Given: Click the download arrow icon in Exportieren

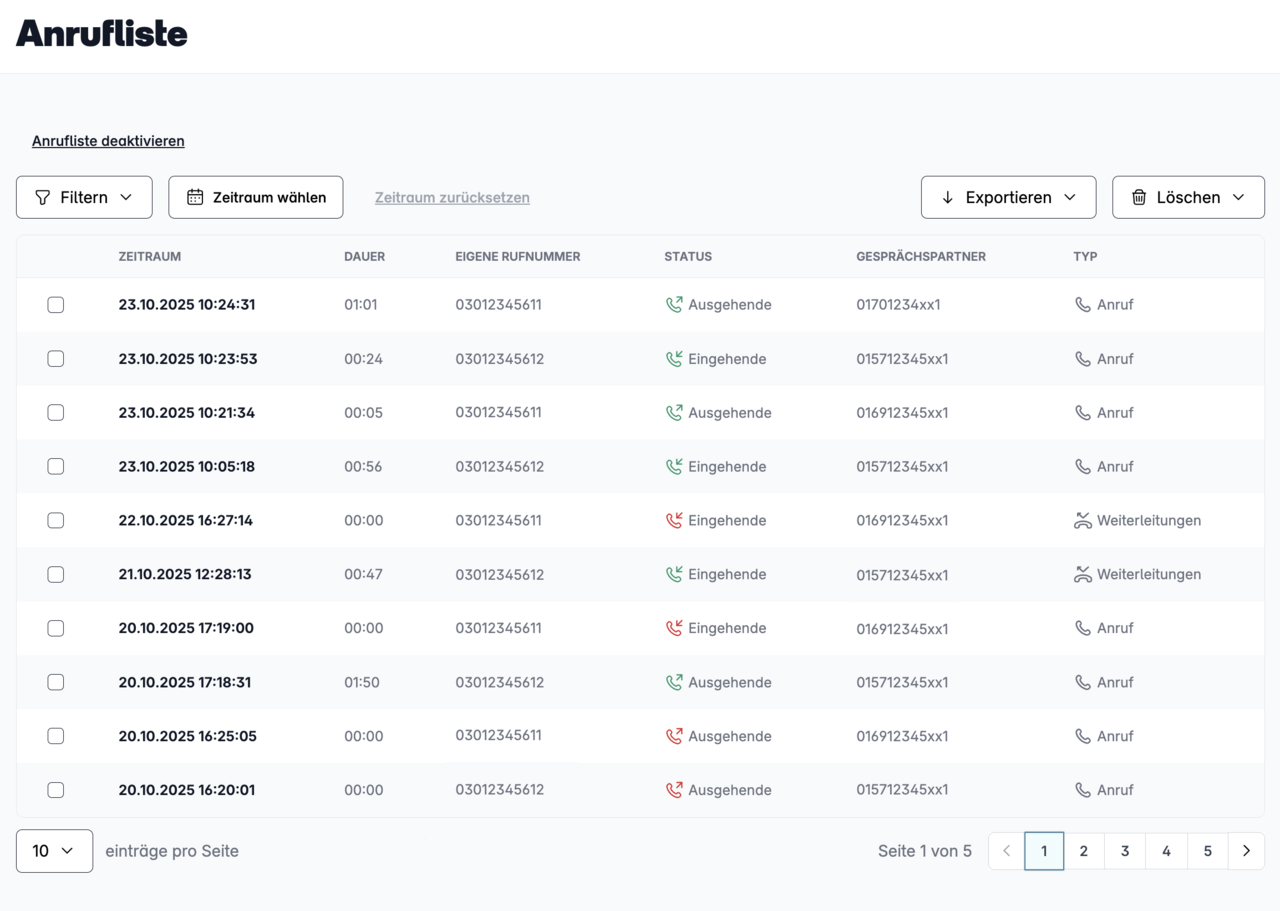Looking at the screenshot, I should point(947,198).
